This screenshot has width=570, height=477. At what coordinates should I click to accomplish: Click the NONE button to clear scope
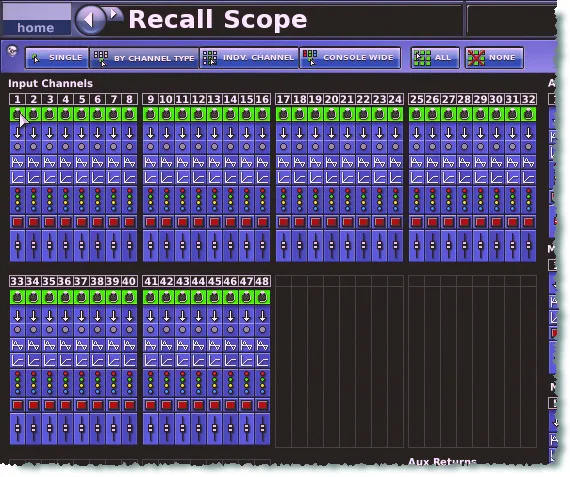(x=494, y=57)
